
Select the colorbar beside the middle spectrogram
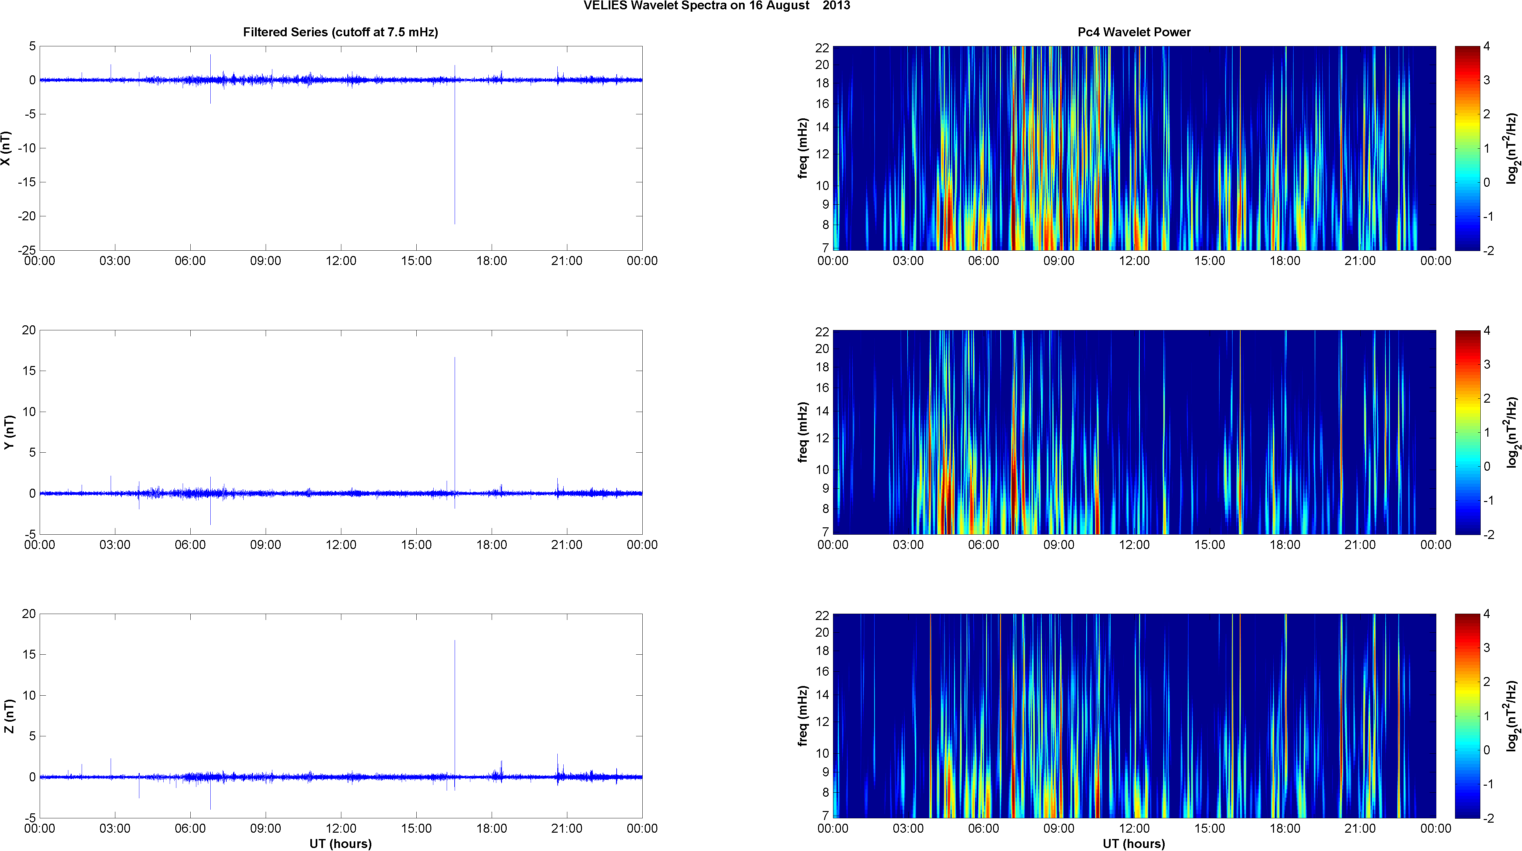pos(1466,432)
